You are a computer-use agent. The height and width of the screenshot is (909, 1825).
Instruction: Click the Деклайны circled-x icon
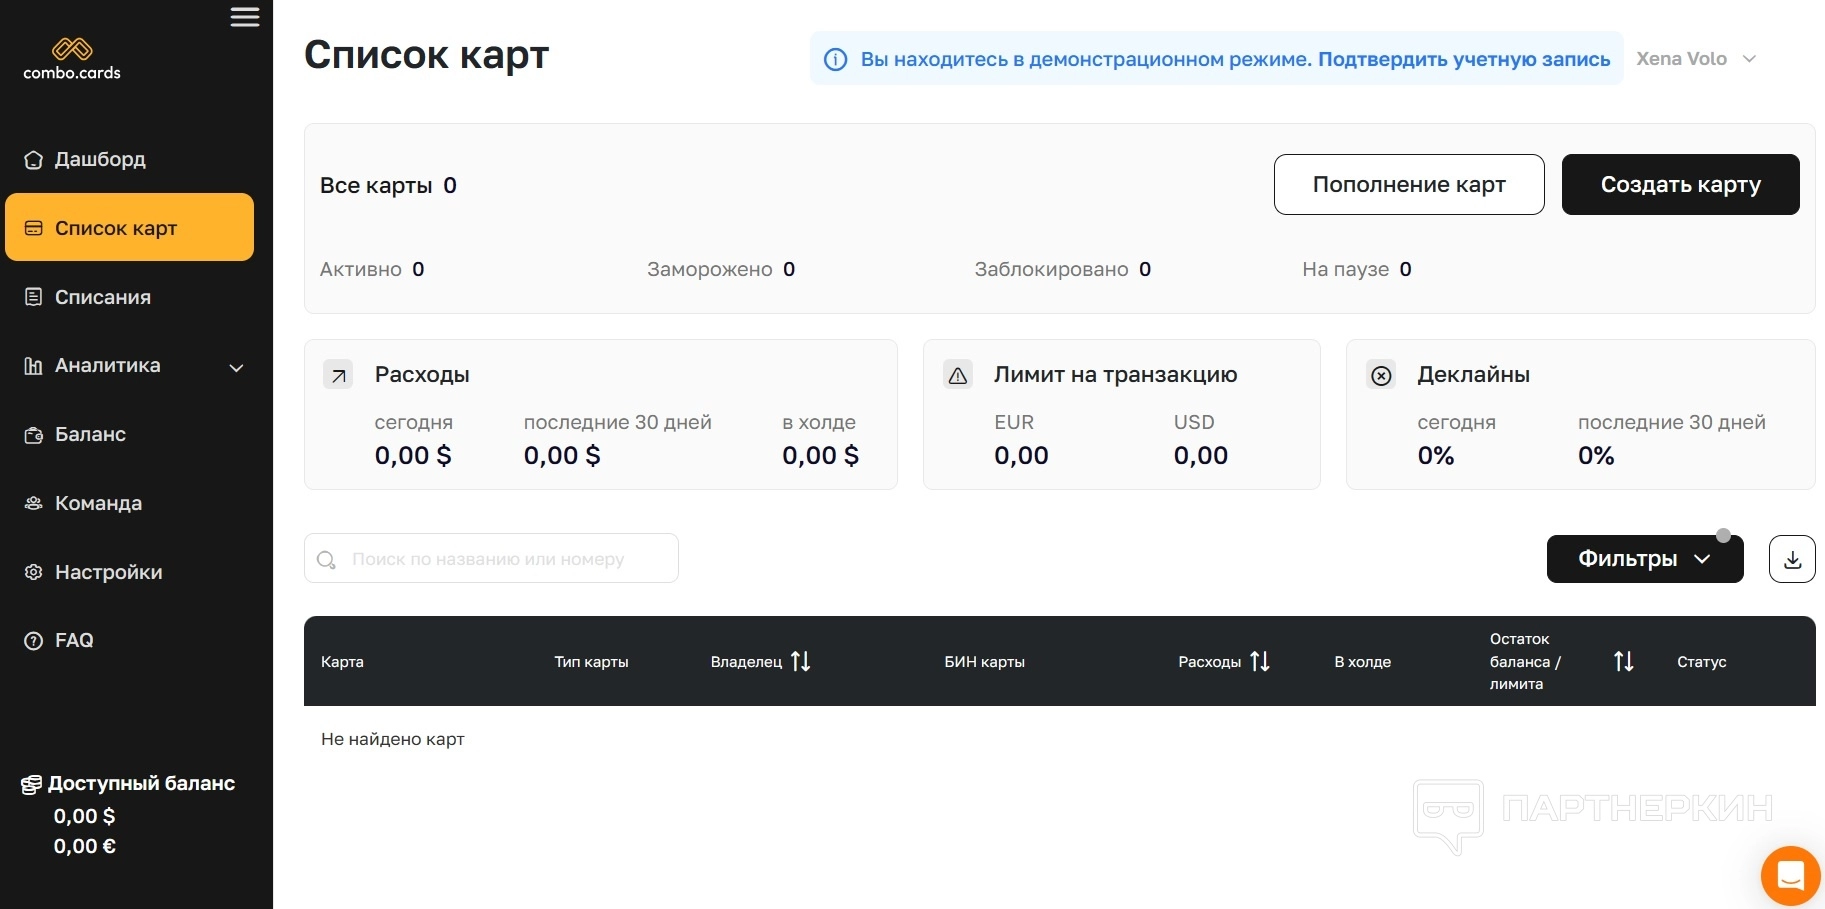(x=1381, y=376)
